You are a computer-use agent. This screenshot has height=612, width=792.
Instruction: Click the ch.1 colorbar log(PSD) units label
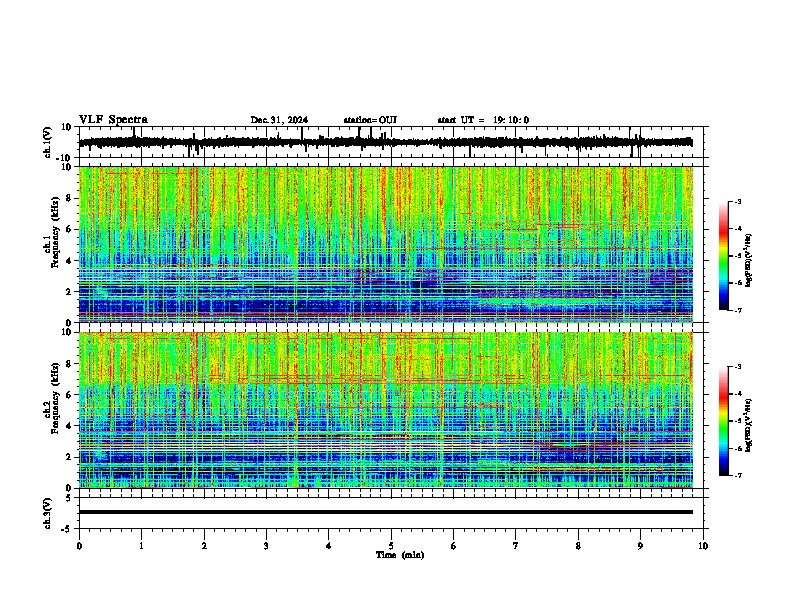(749, 260)
